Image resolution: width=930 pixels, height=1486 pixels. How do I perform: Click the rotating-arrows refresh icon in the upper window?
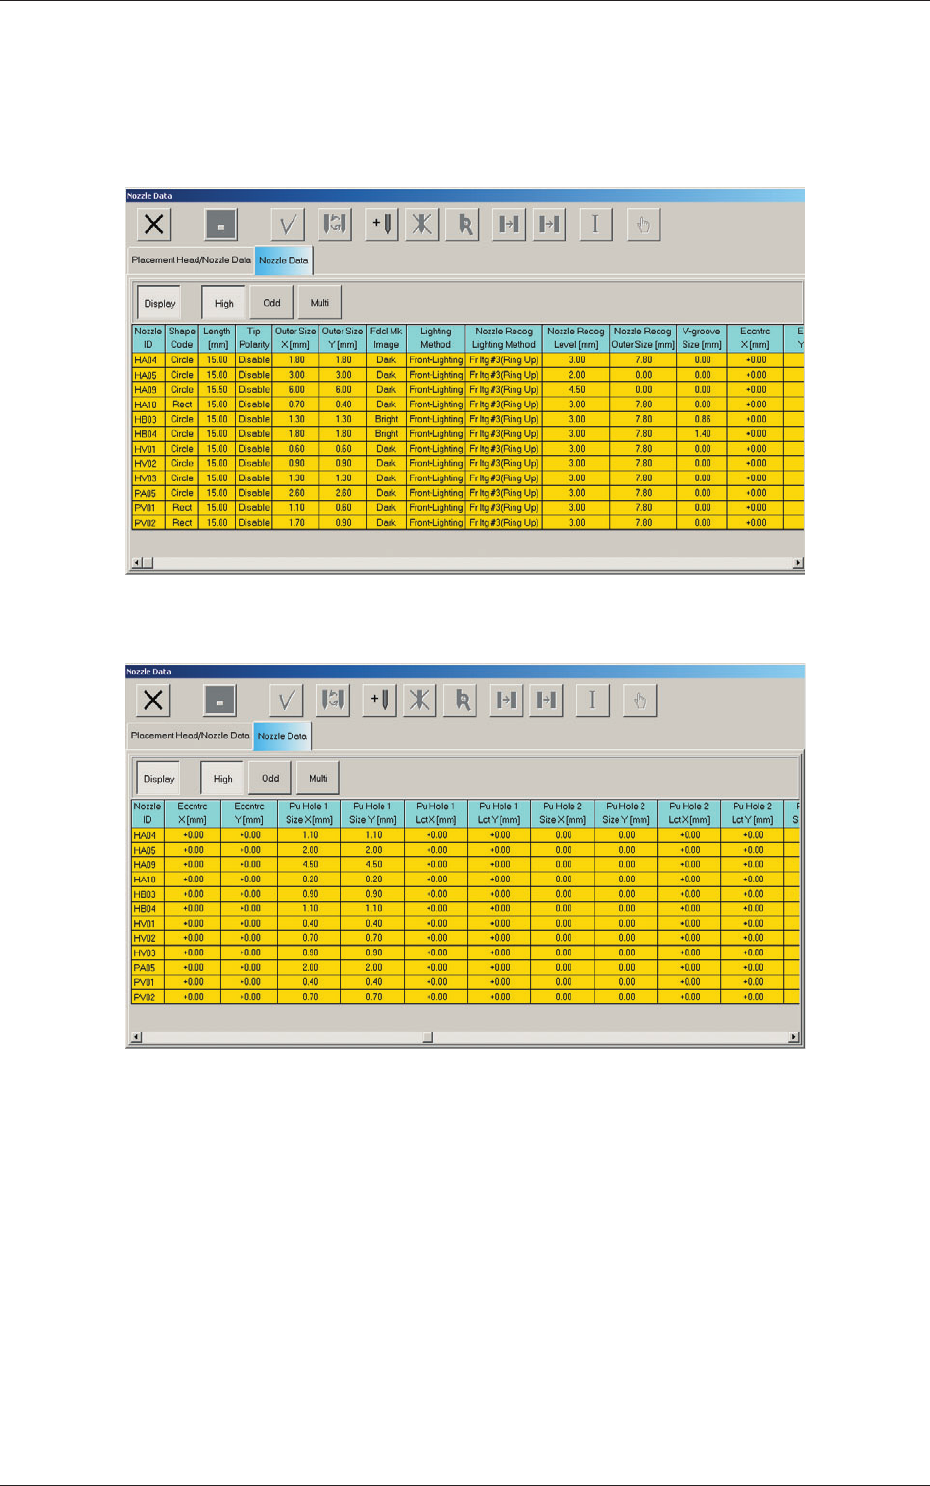pos(335,224)
